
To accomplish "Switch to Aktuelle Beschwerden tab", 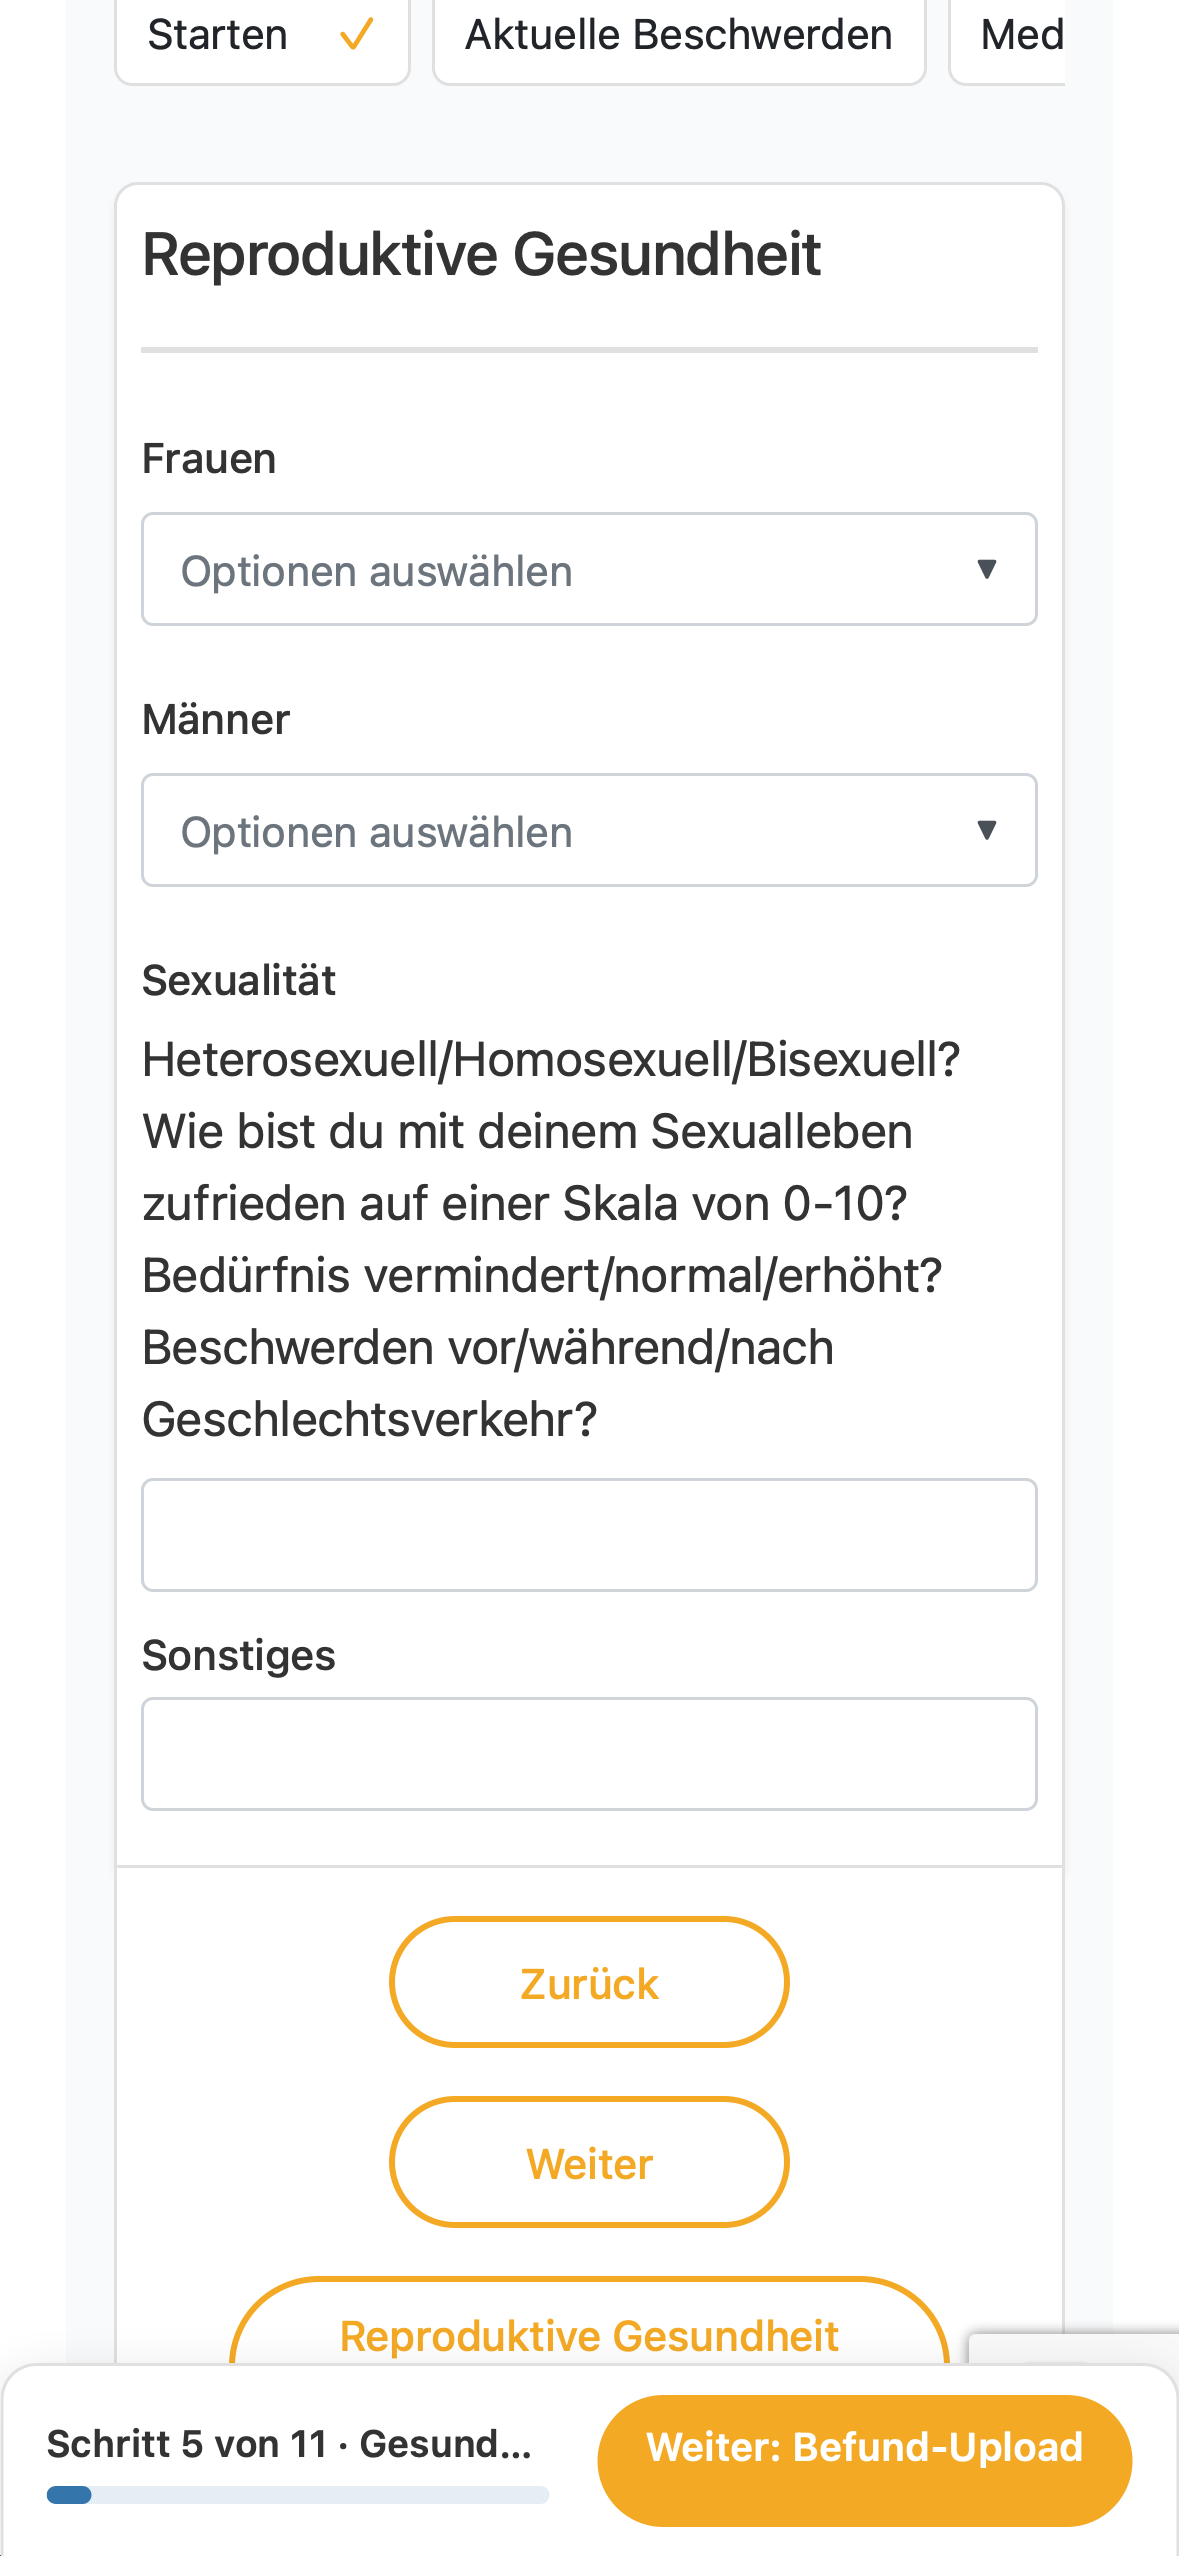I will pyautogui.click(x=679, y=38).
